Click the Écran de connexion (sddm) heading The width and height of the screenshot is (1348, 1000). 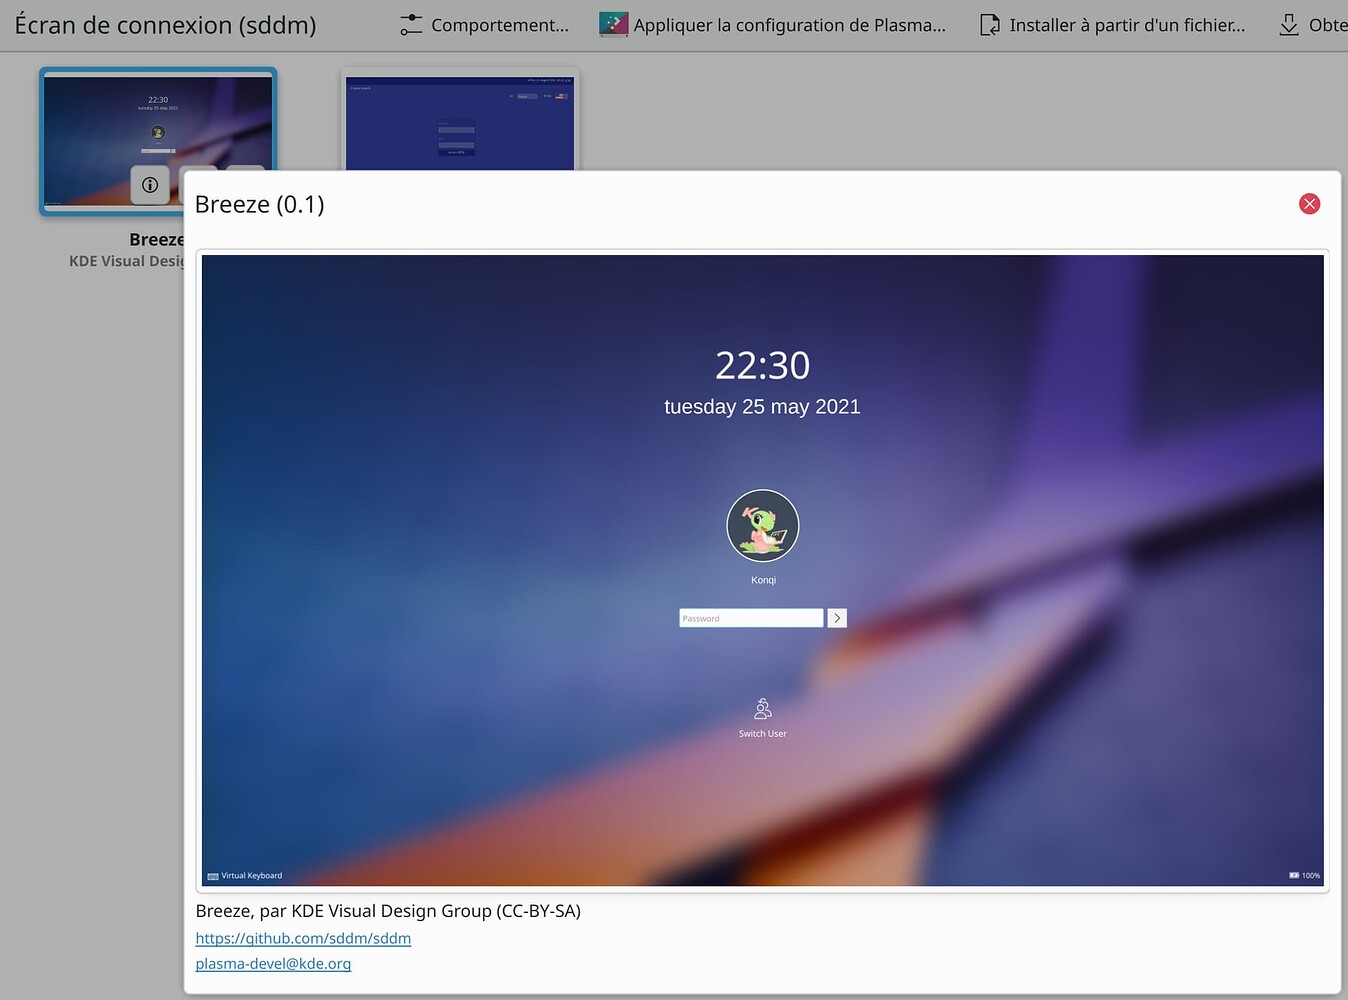pos(165,25)
